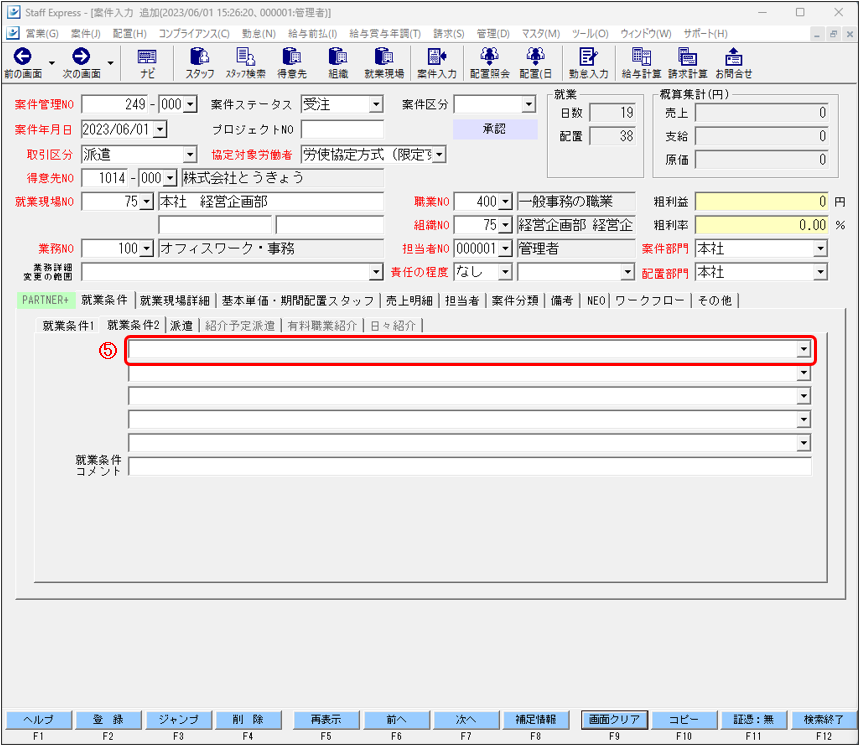Open the 協定対象労働者 dropdown
The height and width of the screenshot is (746, 861).
click(x=439, y=155)
